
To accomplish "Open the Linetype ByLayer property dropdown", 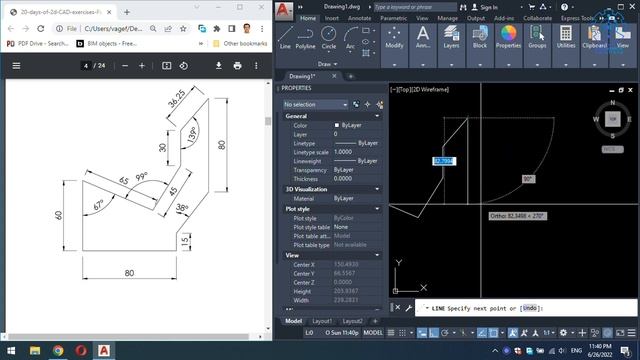I will [x=357, y=143].
